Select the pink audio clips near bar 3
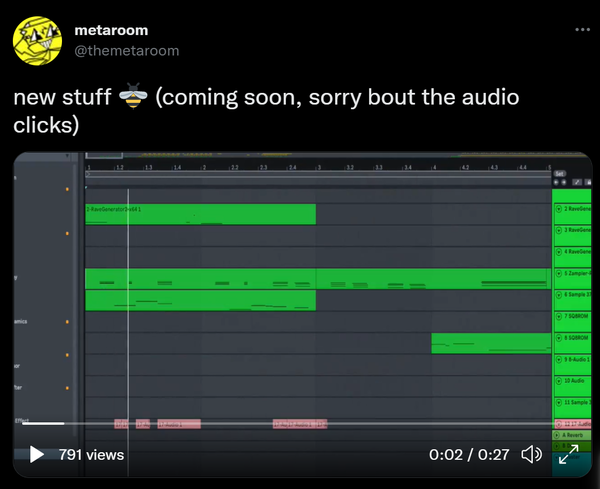 point(300,424)
